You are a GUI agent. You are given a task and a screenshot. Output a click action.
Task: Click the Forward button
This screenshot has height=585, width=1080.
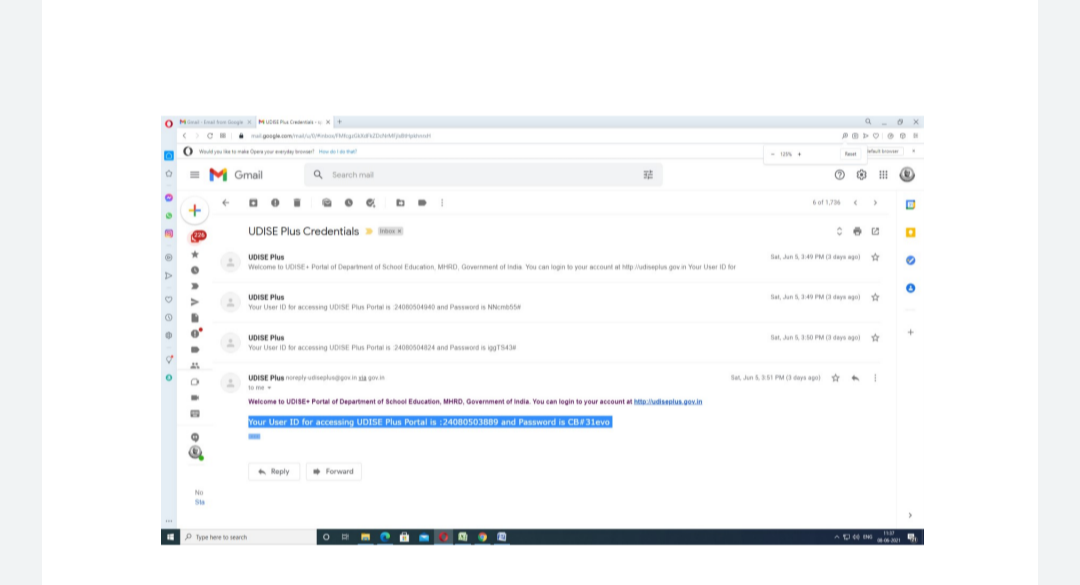(333, 472)
